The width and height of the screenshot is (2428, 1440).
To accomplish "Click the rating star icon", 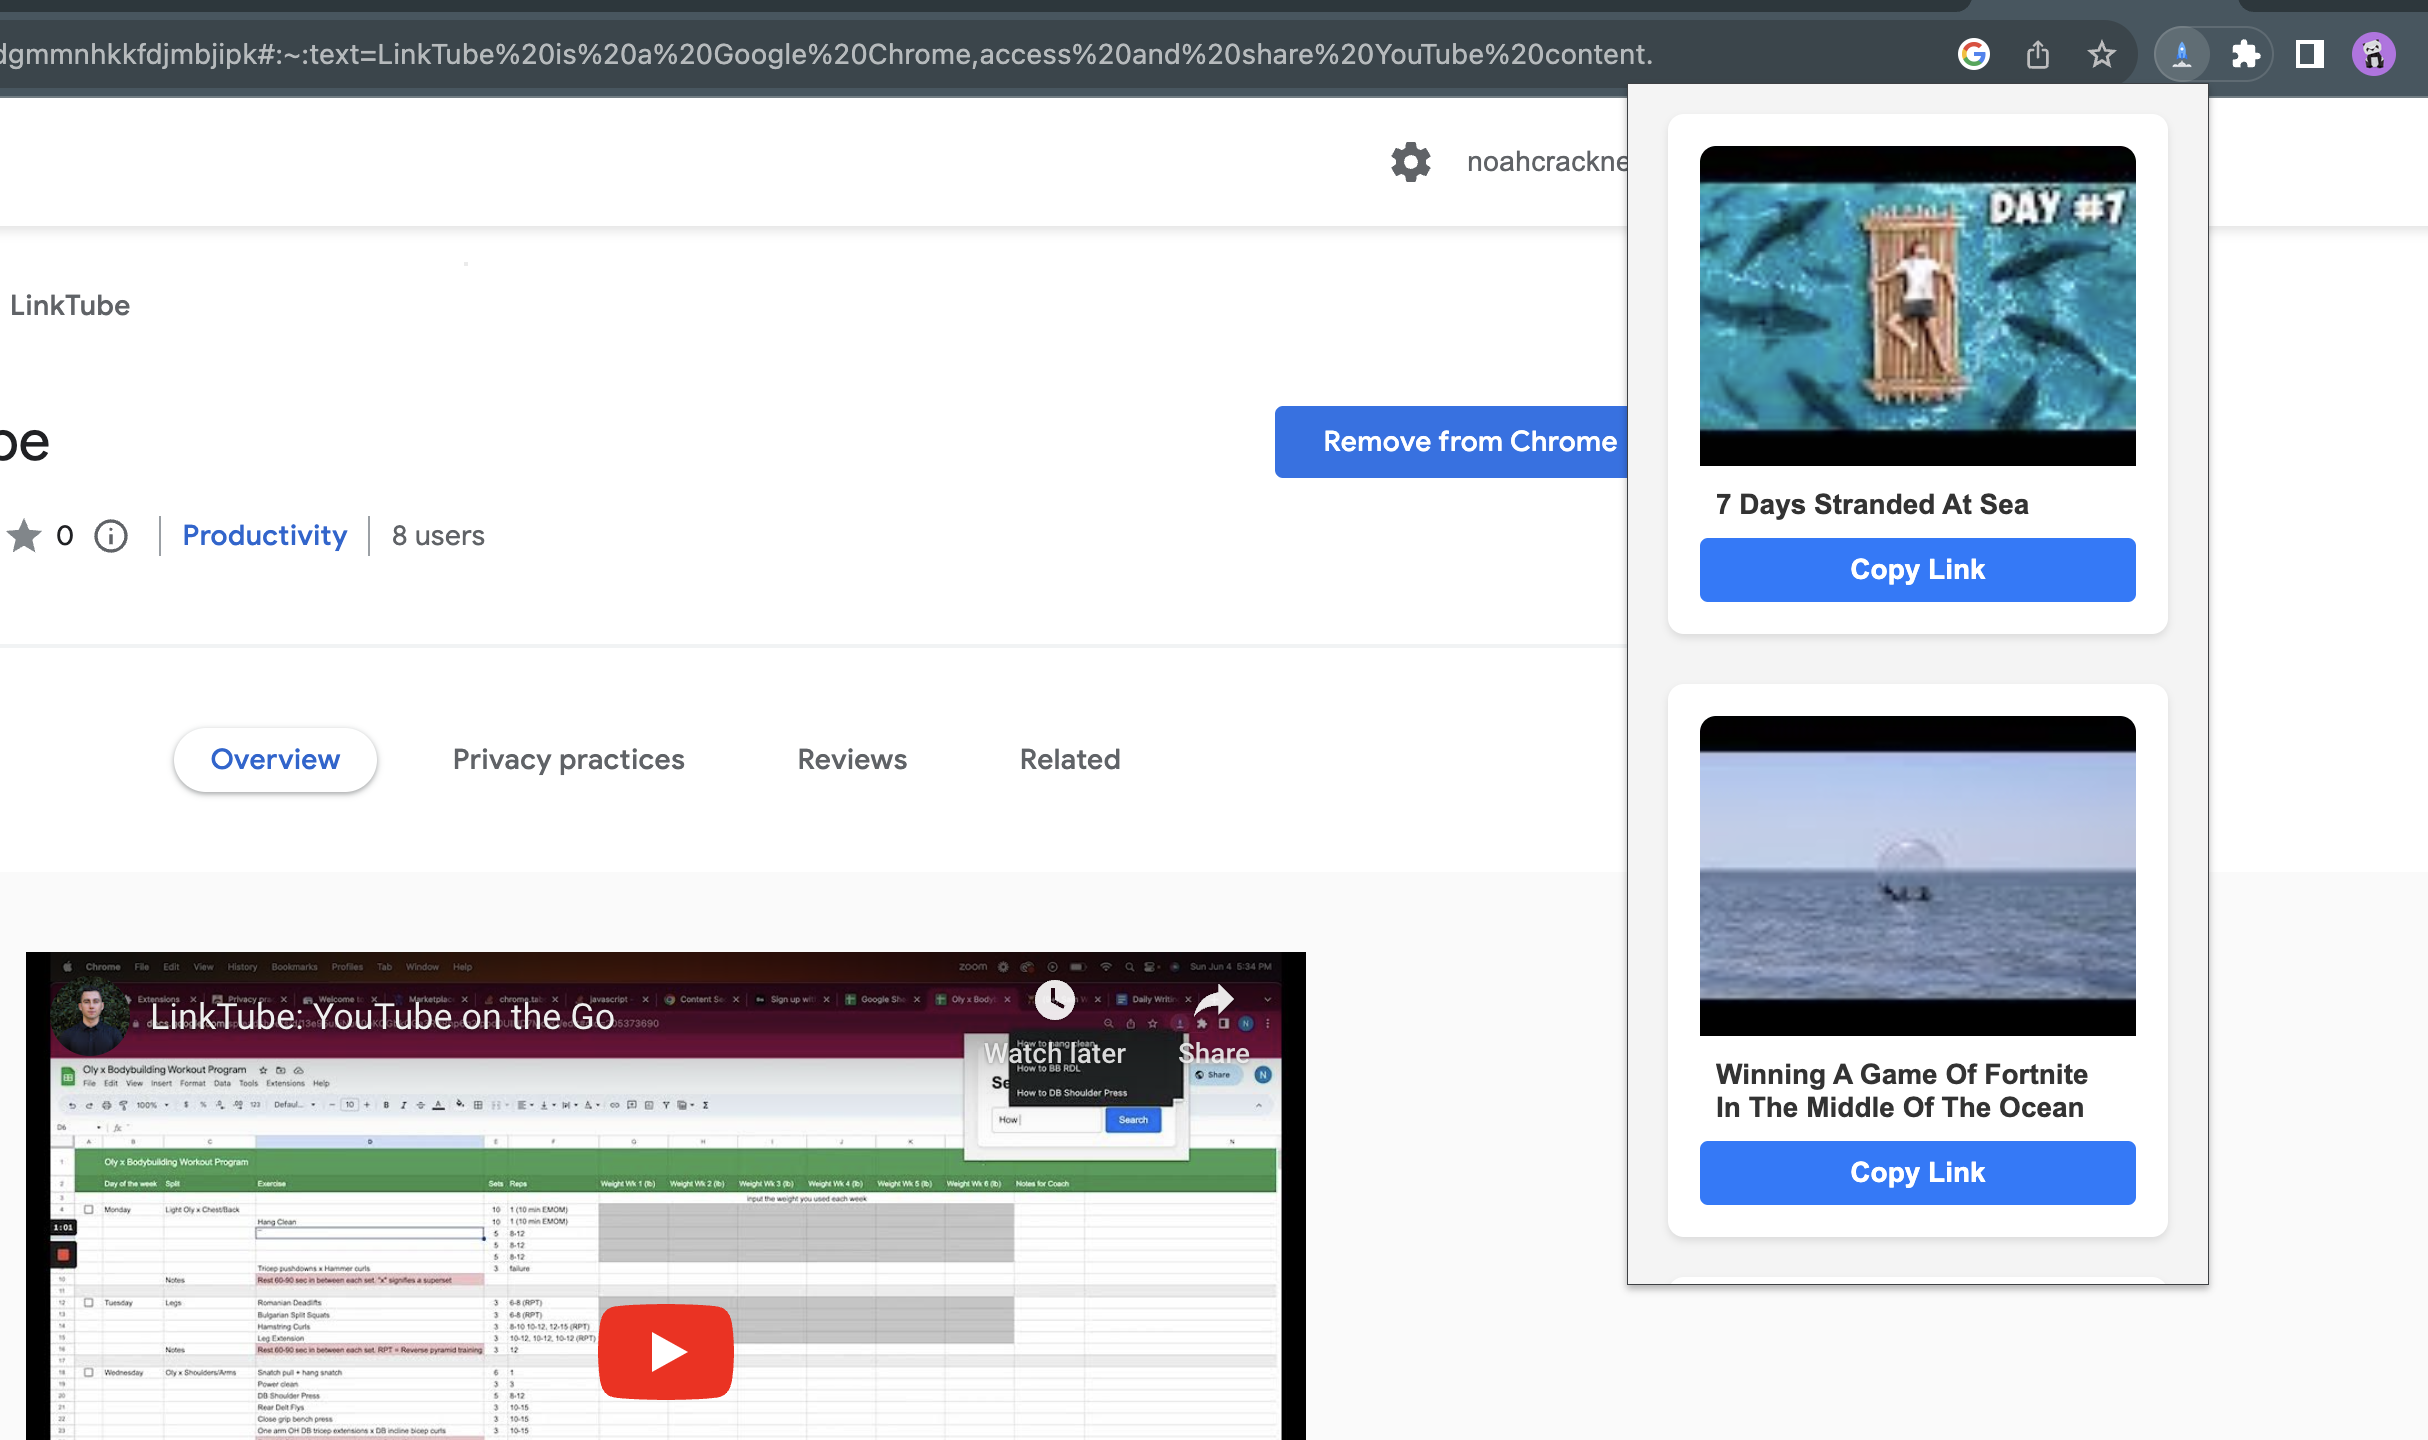I will [24, 536].
